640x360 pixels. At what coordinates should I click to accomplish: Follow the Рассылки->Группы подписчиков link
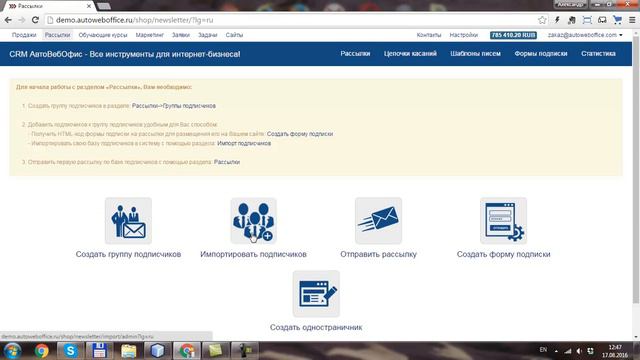(174, 106)
